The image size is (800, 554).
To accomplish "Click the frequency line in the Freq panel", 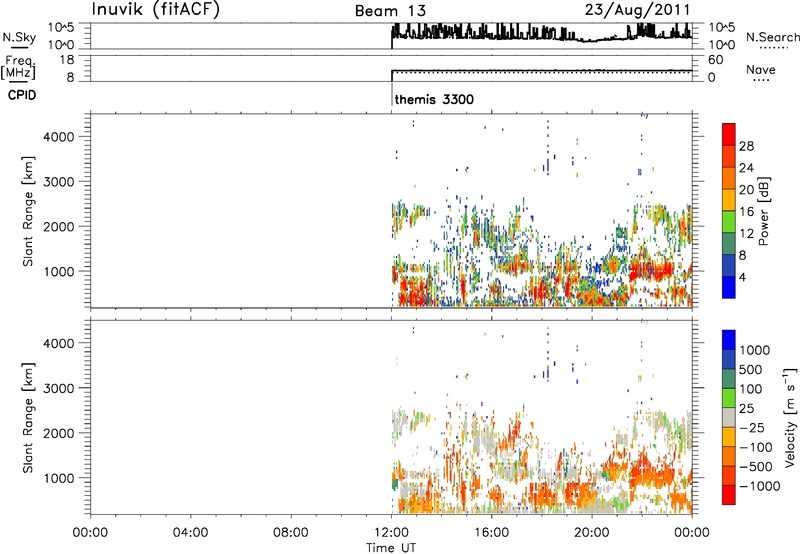I will 541,70.
